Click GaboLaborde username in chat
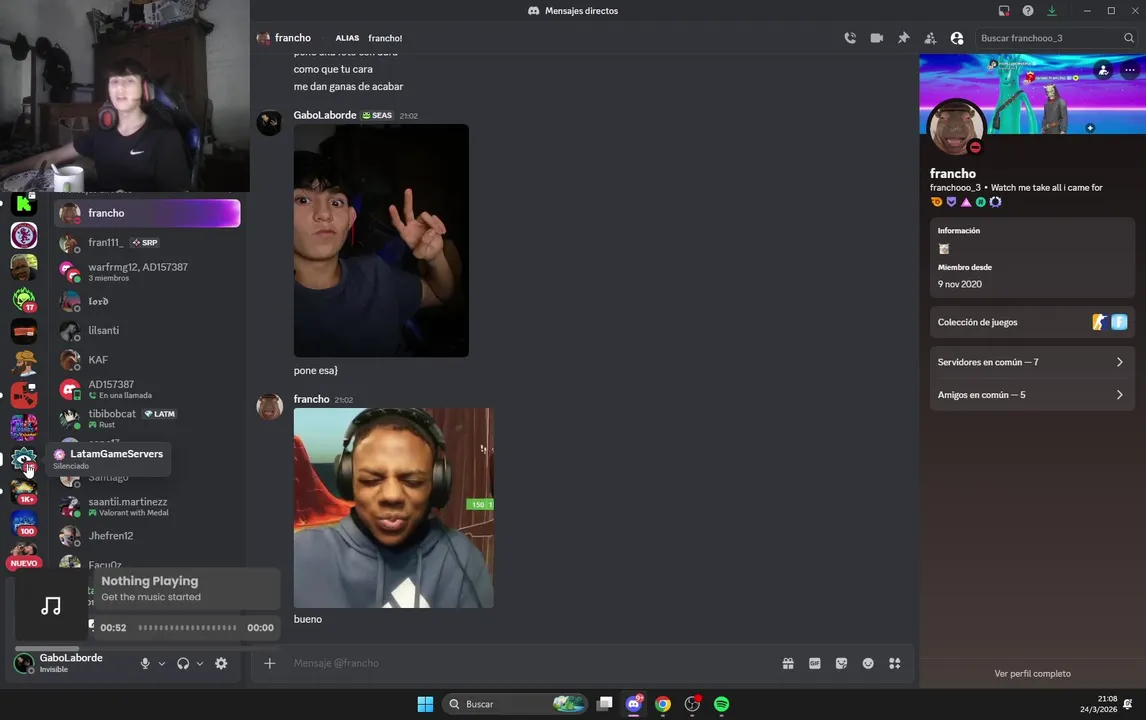This screenshot has width=1146, height=720. [325, 115]
